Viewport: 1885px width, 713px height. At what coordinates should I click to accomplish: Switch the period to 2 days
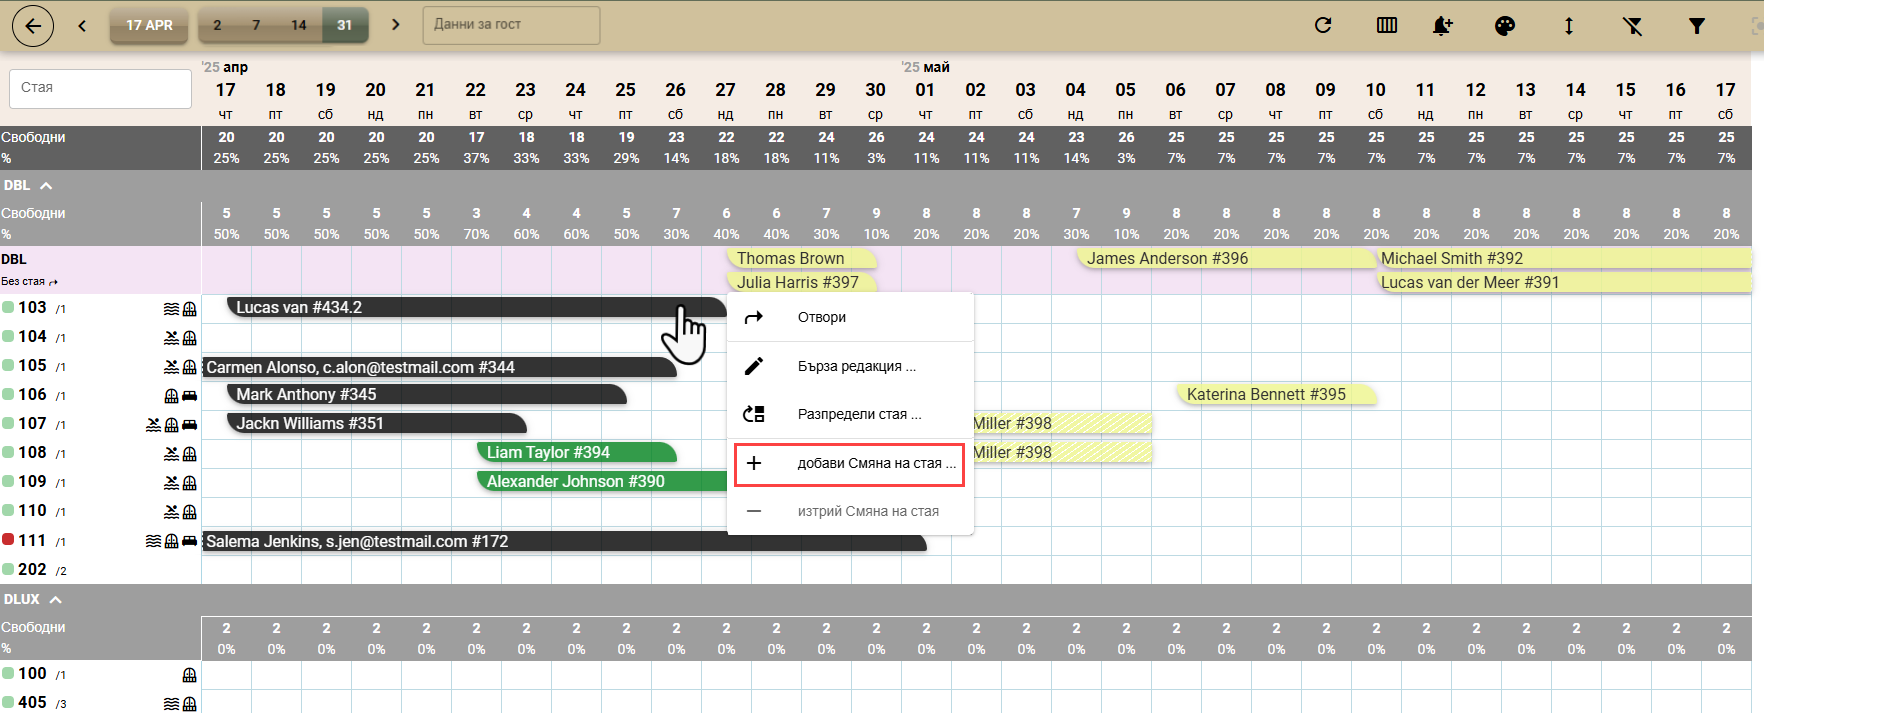(x=217, y=25)
